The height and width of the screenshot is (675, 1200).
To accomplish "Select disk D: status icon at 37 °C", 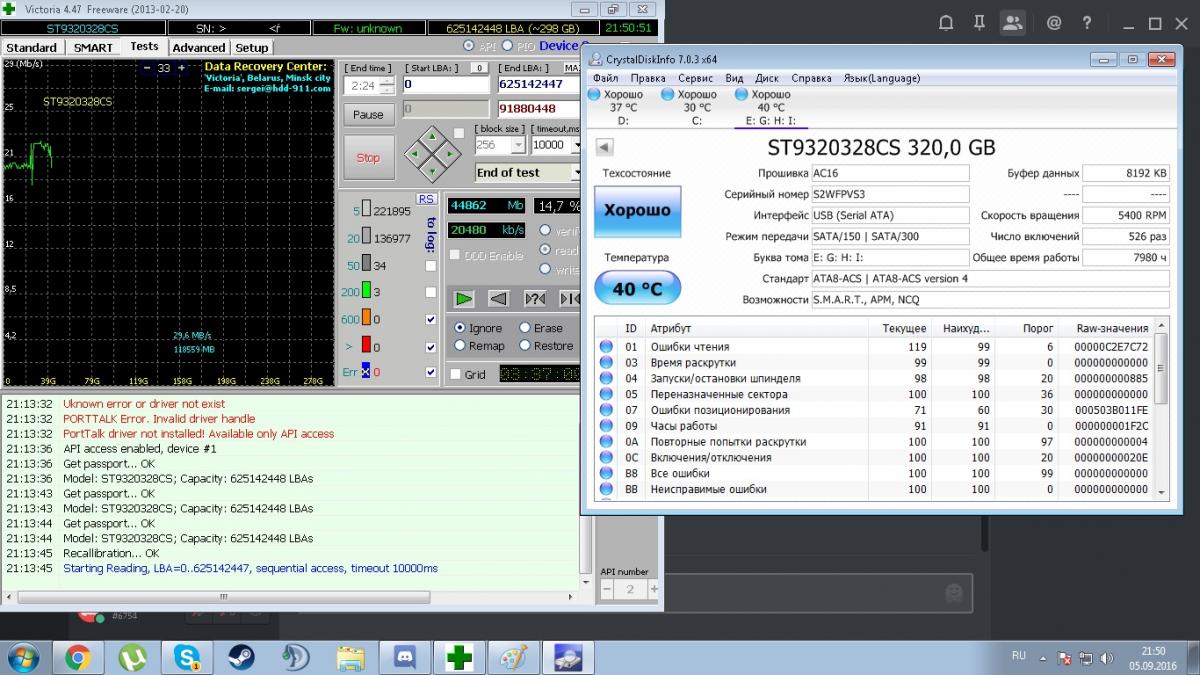I will 593,95.
